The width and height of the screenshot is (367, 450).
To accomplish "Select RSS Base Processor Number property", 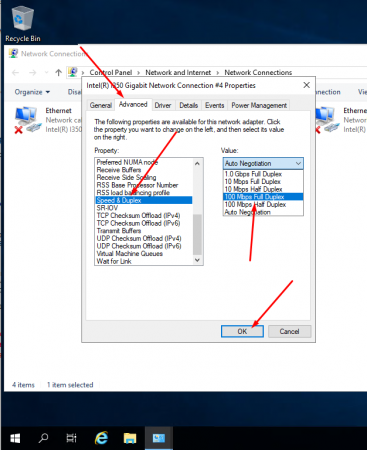I will point(144,185).
